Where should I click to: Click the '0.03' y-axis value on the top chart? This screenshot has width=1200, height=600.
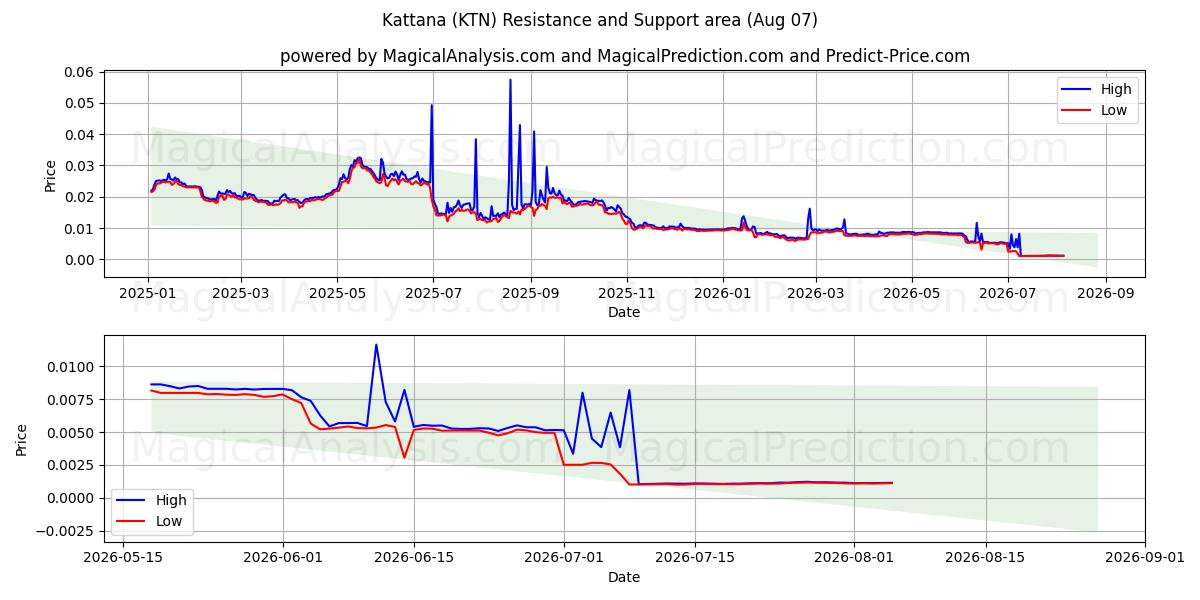click(80, 166)
